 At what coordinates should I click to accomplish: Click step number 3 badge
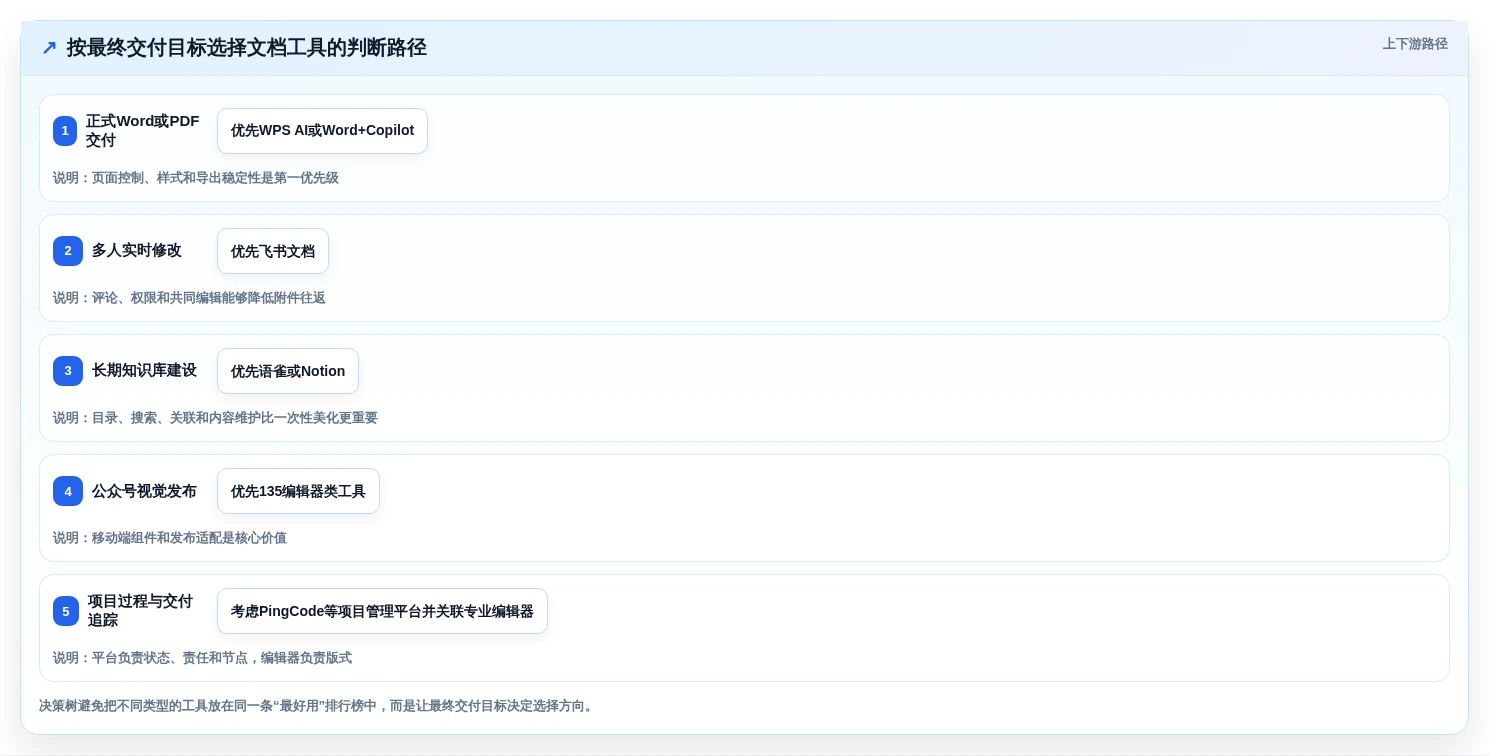point(68,371)
